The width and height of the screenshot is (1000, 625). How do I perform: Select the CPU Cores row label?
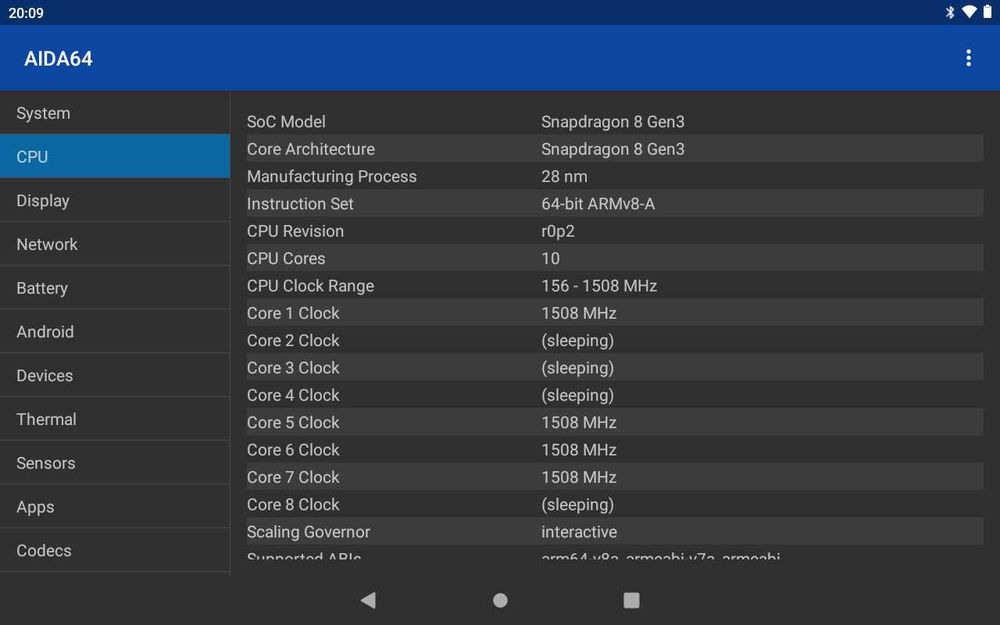(x=286, y=259)
